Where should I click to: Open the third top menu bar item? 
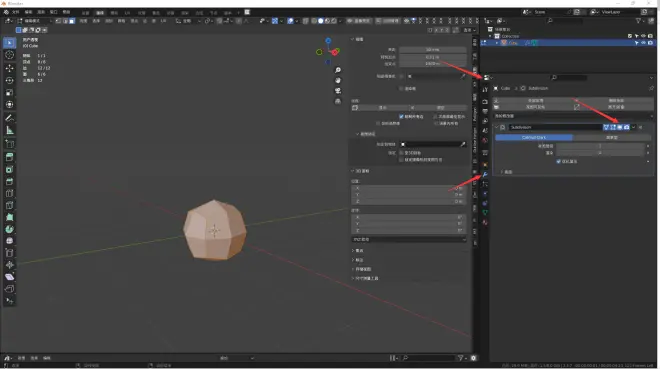click(x=41, y=12)
